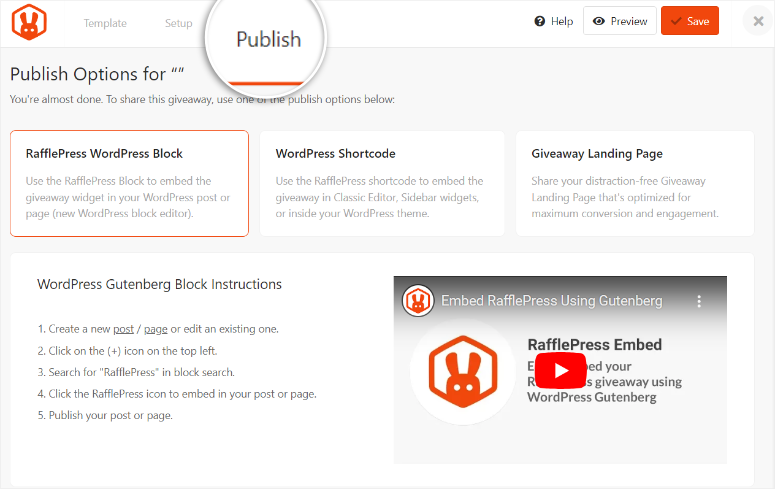Choose the WordPress Shortcode option
This screenshot has width=775, height=489.
pos(382,183)
